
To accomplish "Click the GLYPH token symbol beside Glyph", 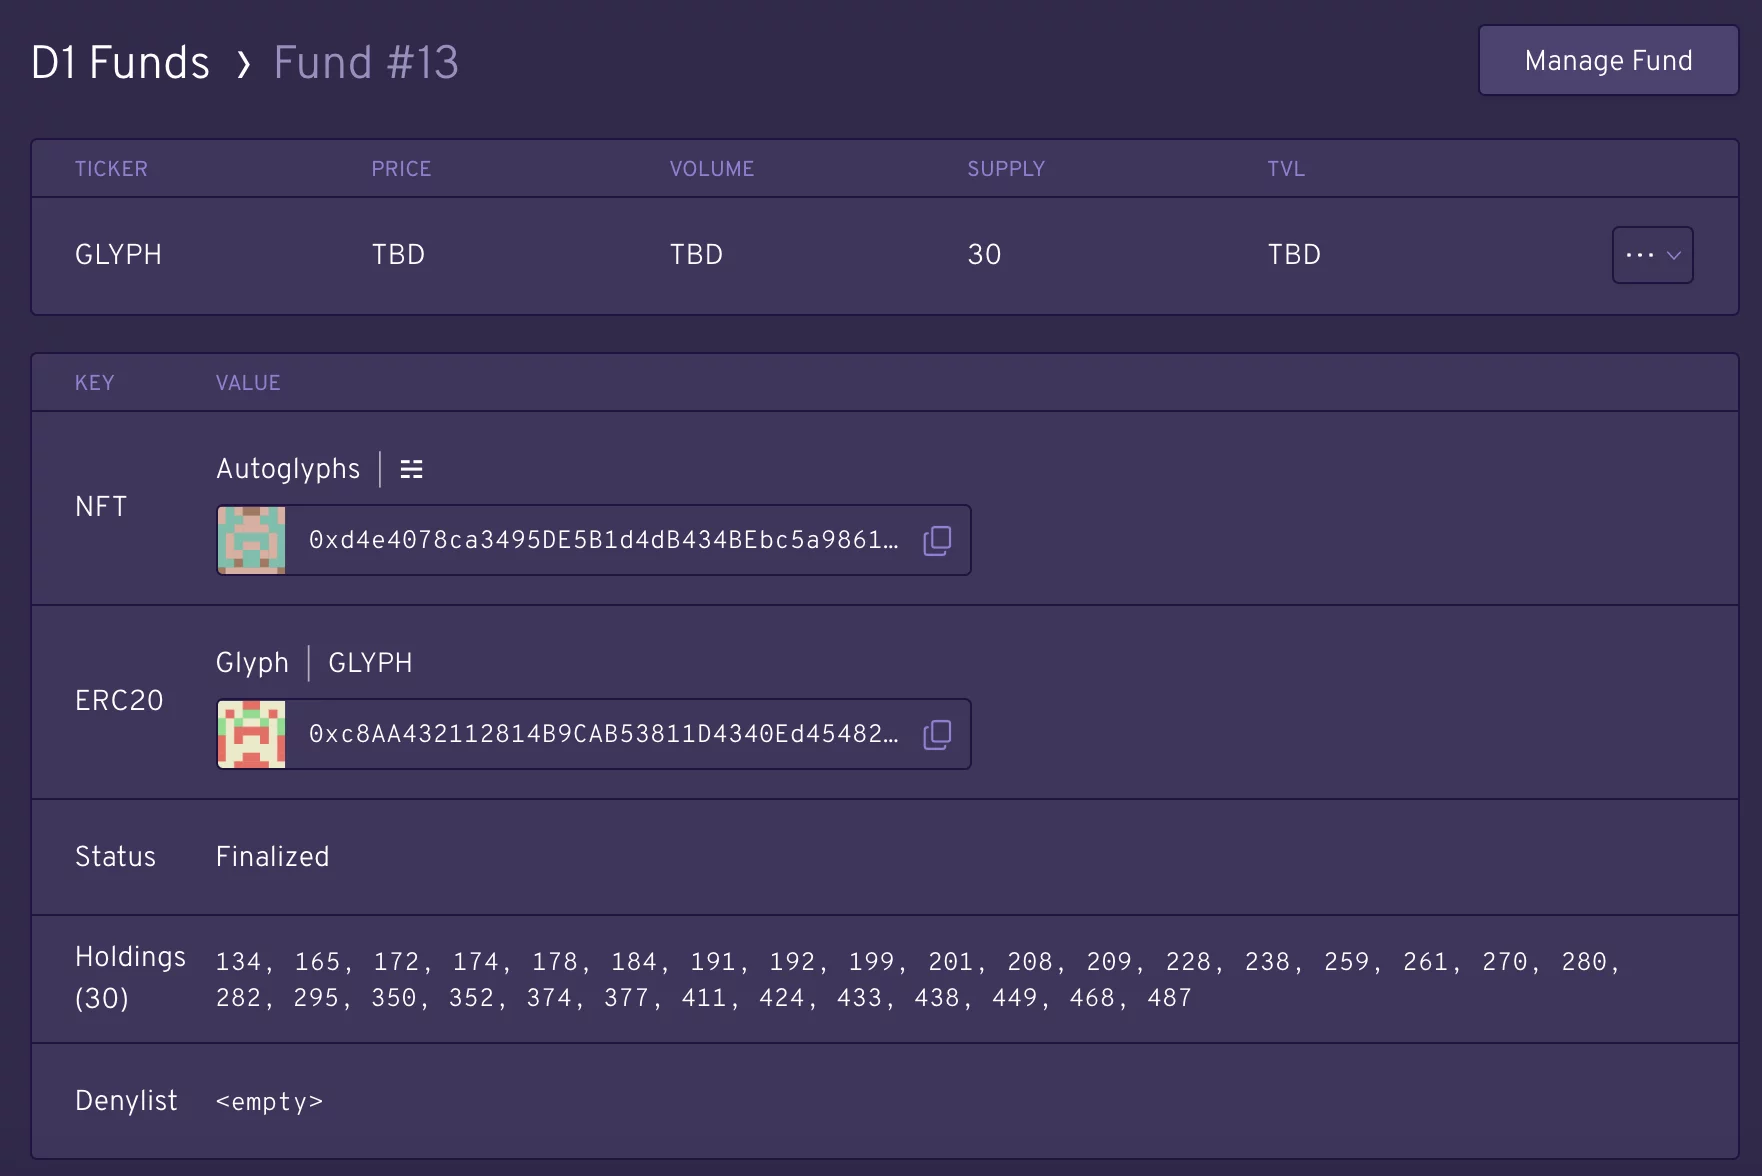I will tap(370, 663).
